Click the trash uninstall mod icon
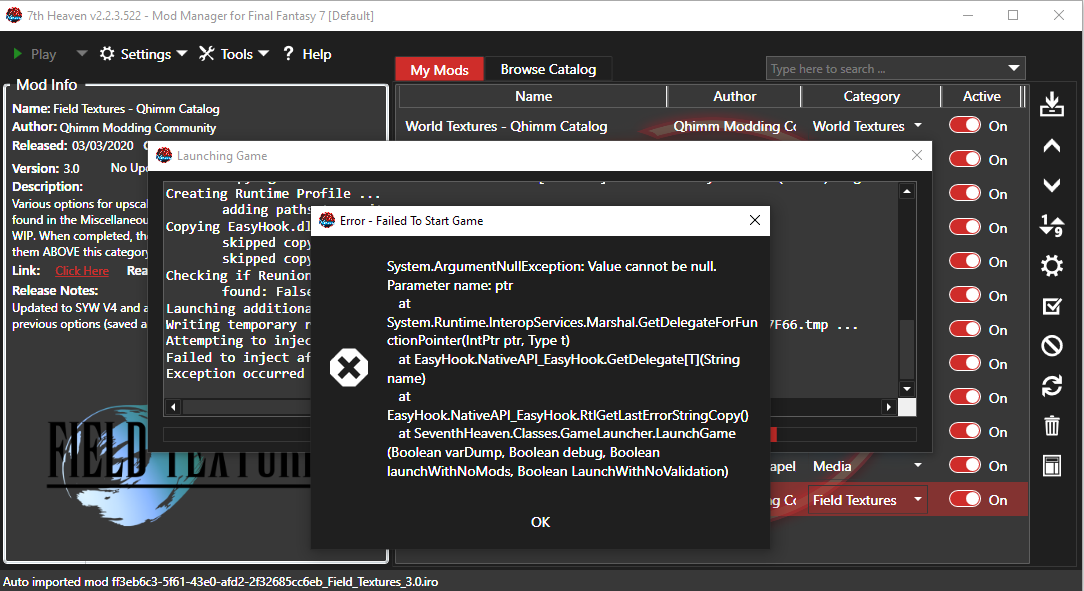Image resolution: width=1084 pixels, height=591 pixels. point(1052,425)
